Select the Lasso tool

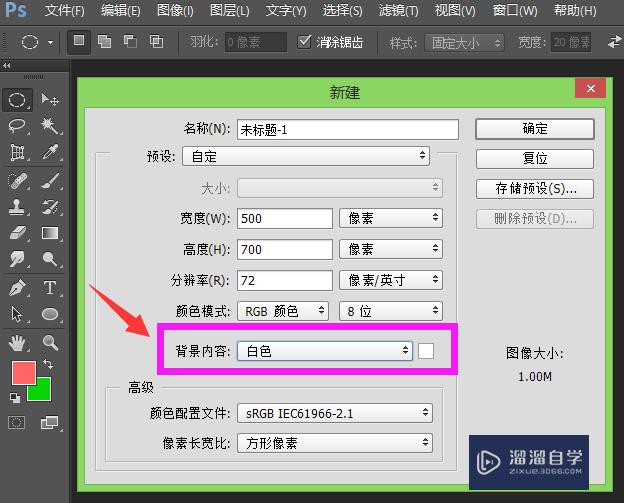click(x=17, y=126)
